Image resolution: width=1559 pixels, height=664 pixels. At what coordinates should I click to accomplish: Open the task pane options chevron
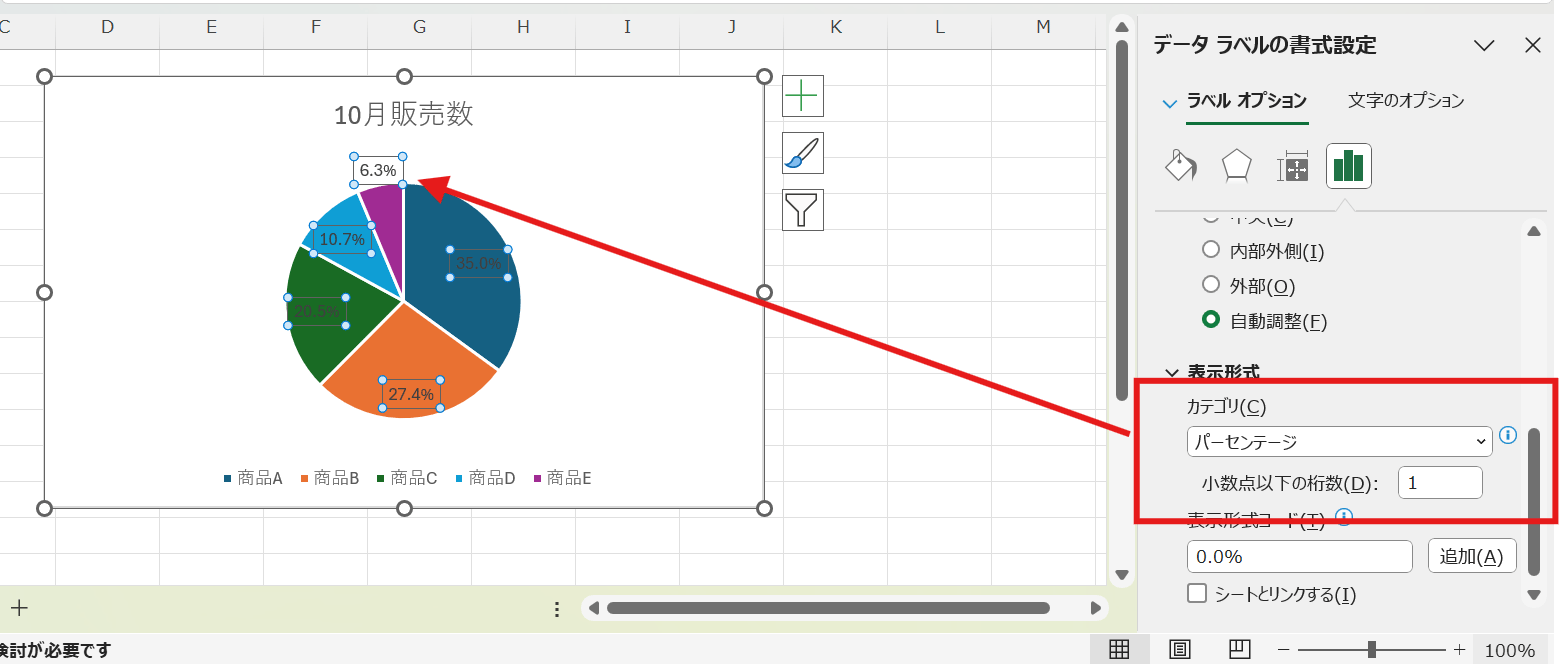click(x=1484, y=45)
